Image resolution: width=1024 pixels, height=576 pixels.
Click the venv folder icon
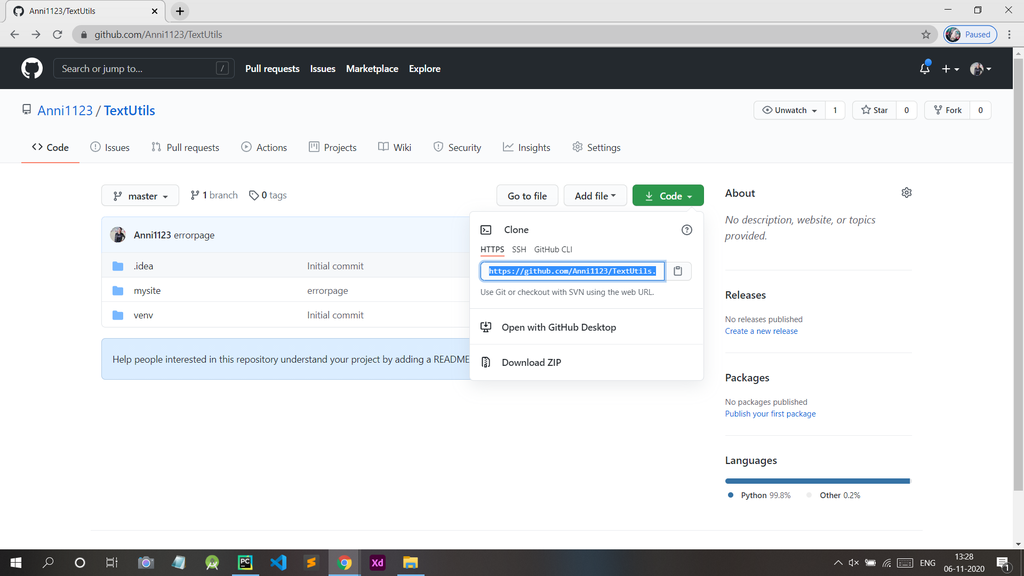coord(118,315)
